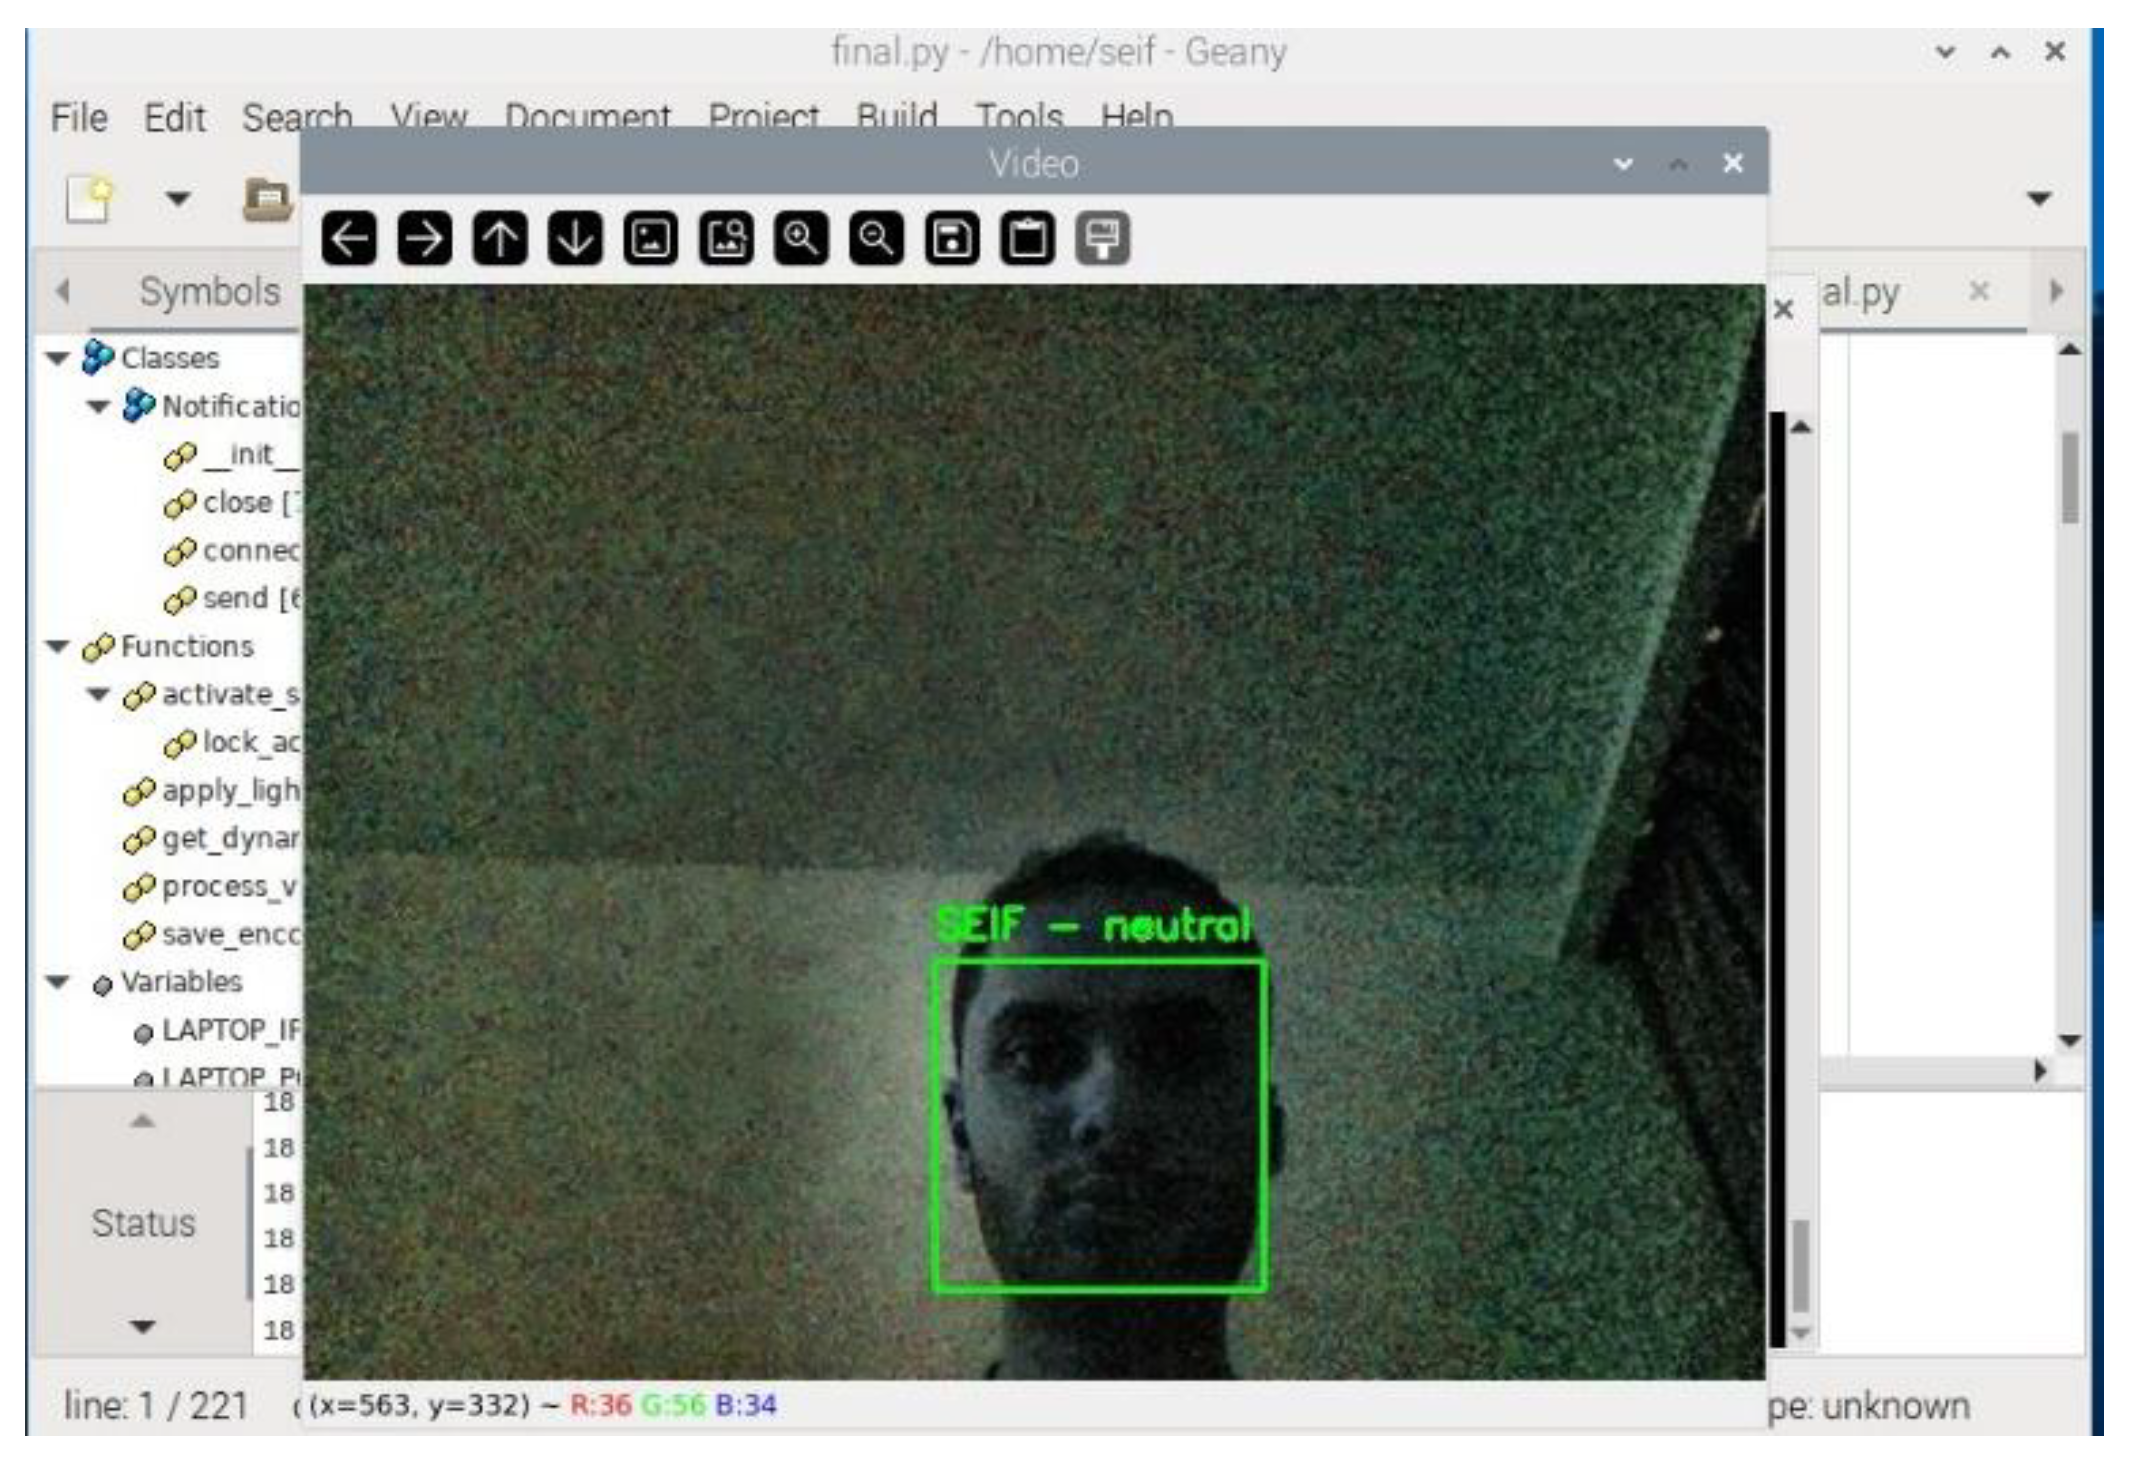Click the save image floppy icon
This screenshot has height=1469, width=2131.
[951, 239]
